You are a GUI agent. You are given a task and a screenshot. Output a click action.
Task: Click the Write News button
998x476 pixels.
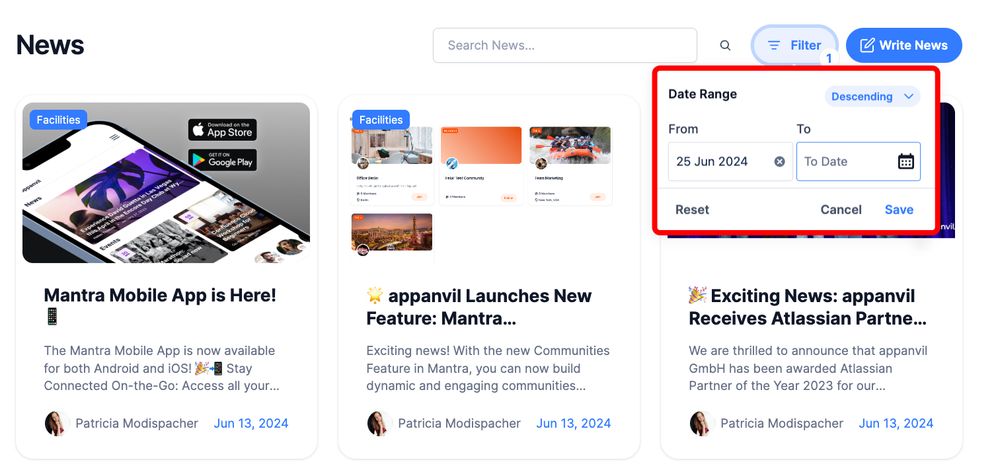[904, 45]
